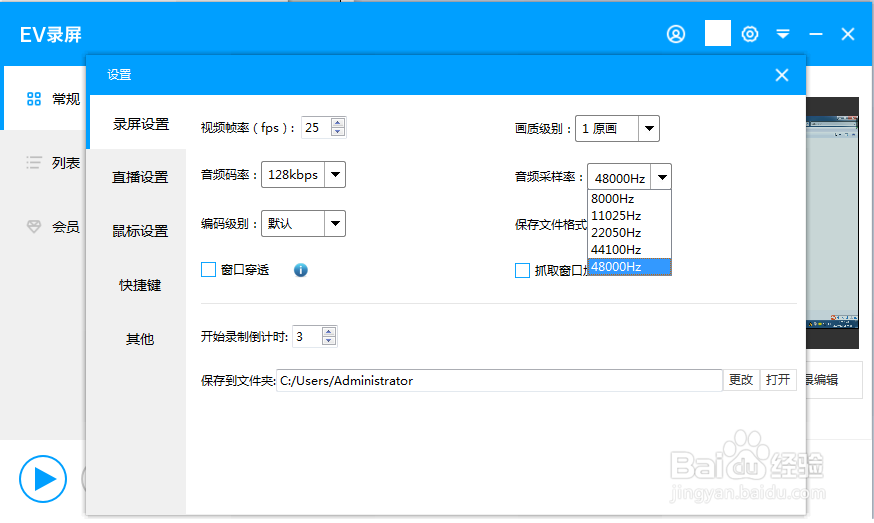Enable the 窗口穿透 checkbox
Image resolution: width=874 pixels, height=523 pixels.
click(208, 270)
